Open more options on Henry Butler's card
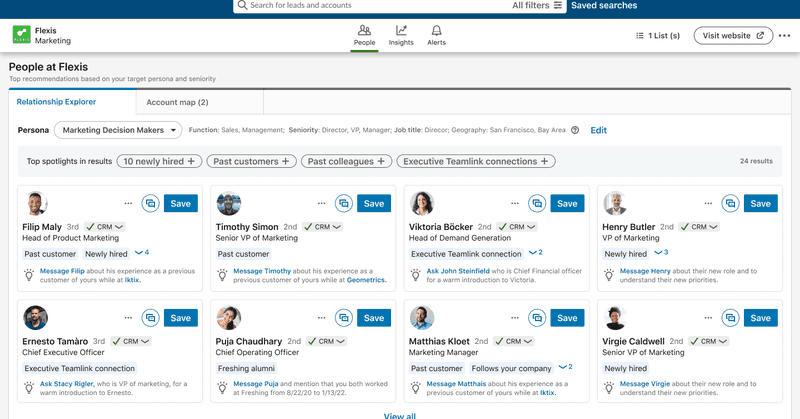The width and height of the screenshot is (800, 419). (x=708, y=204)
